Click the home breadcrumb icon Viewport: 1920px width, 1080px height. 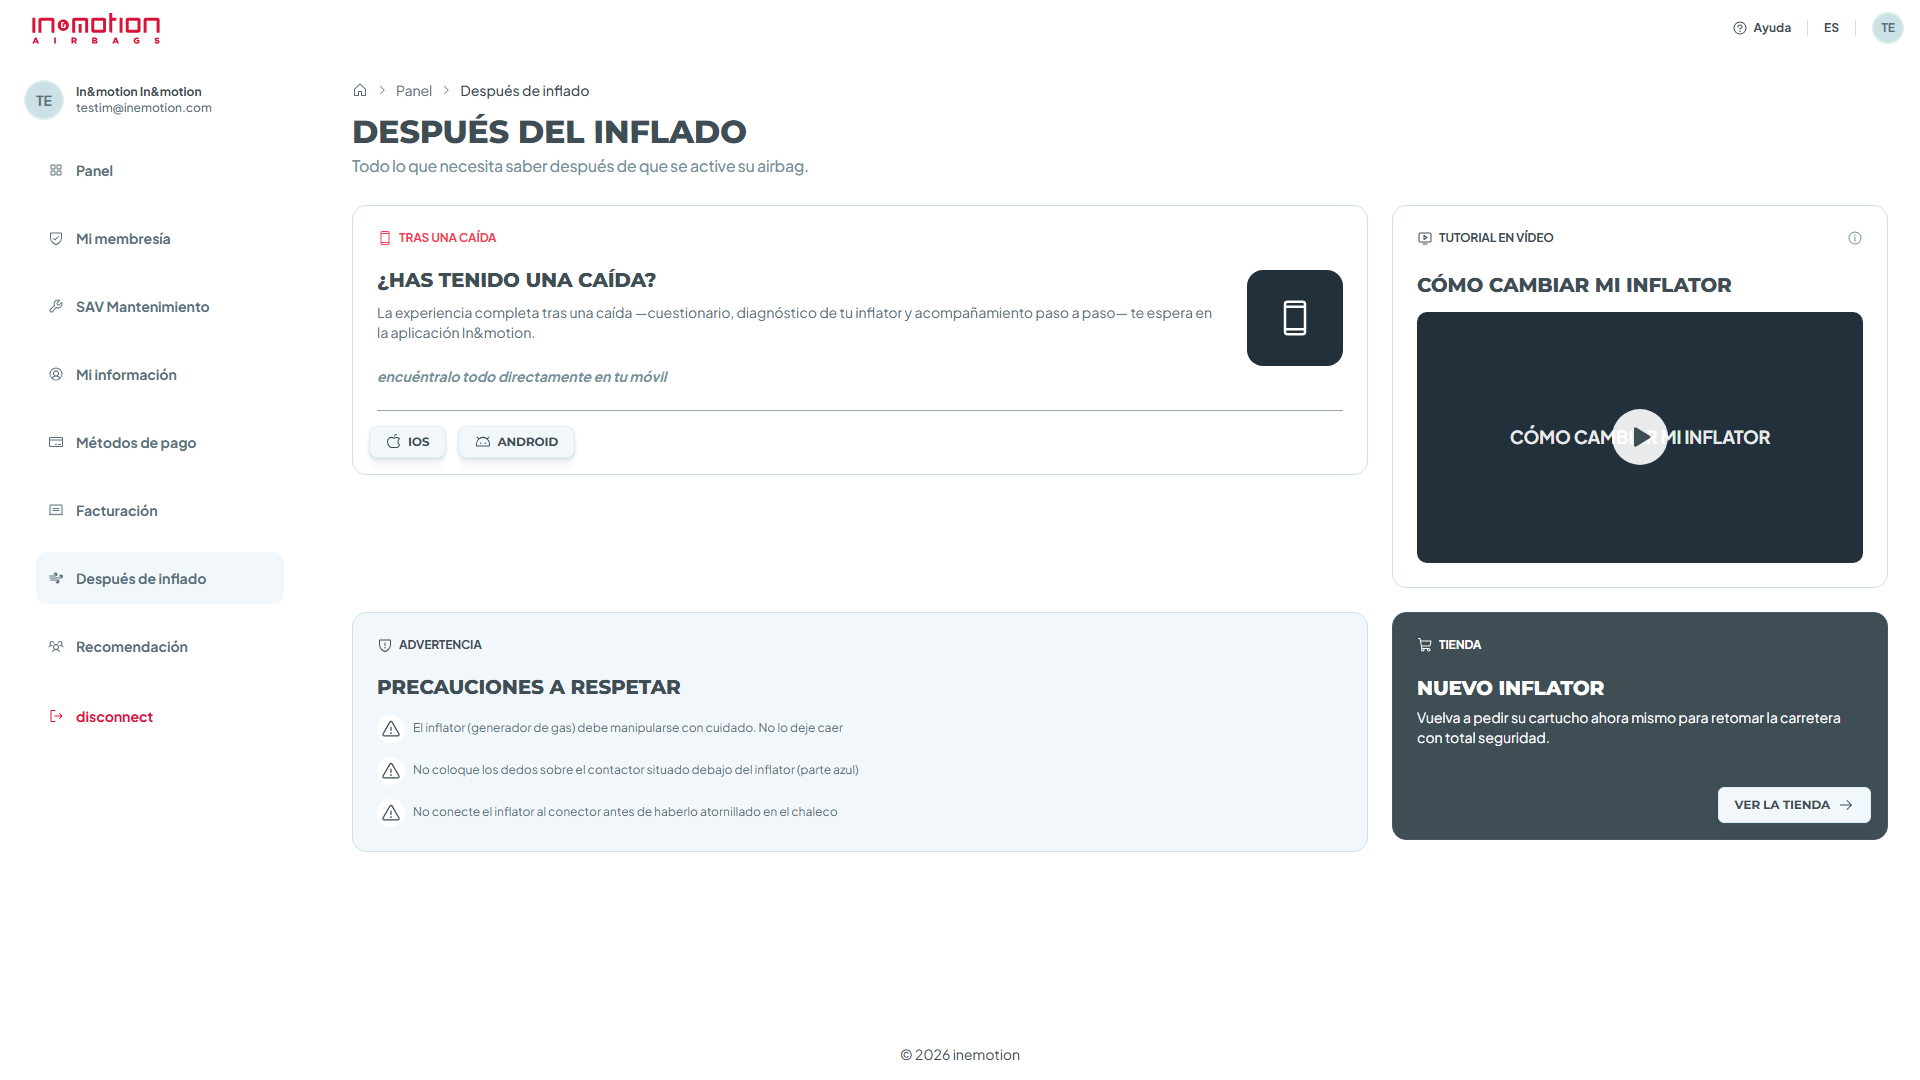360,90
